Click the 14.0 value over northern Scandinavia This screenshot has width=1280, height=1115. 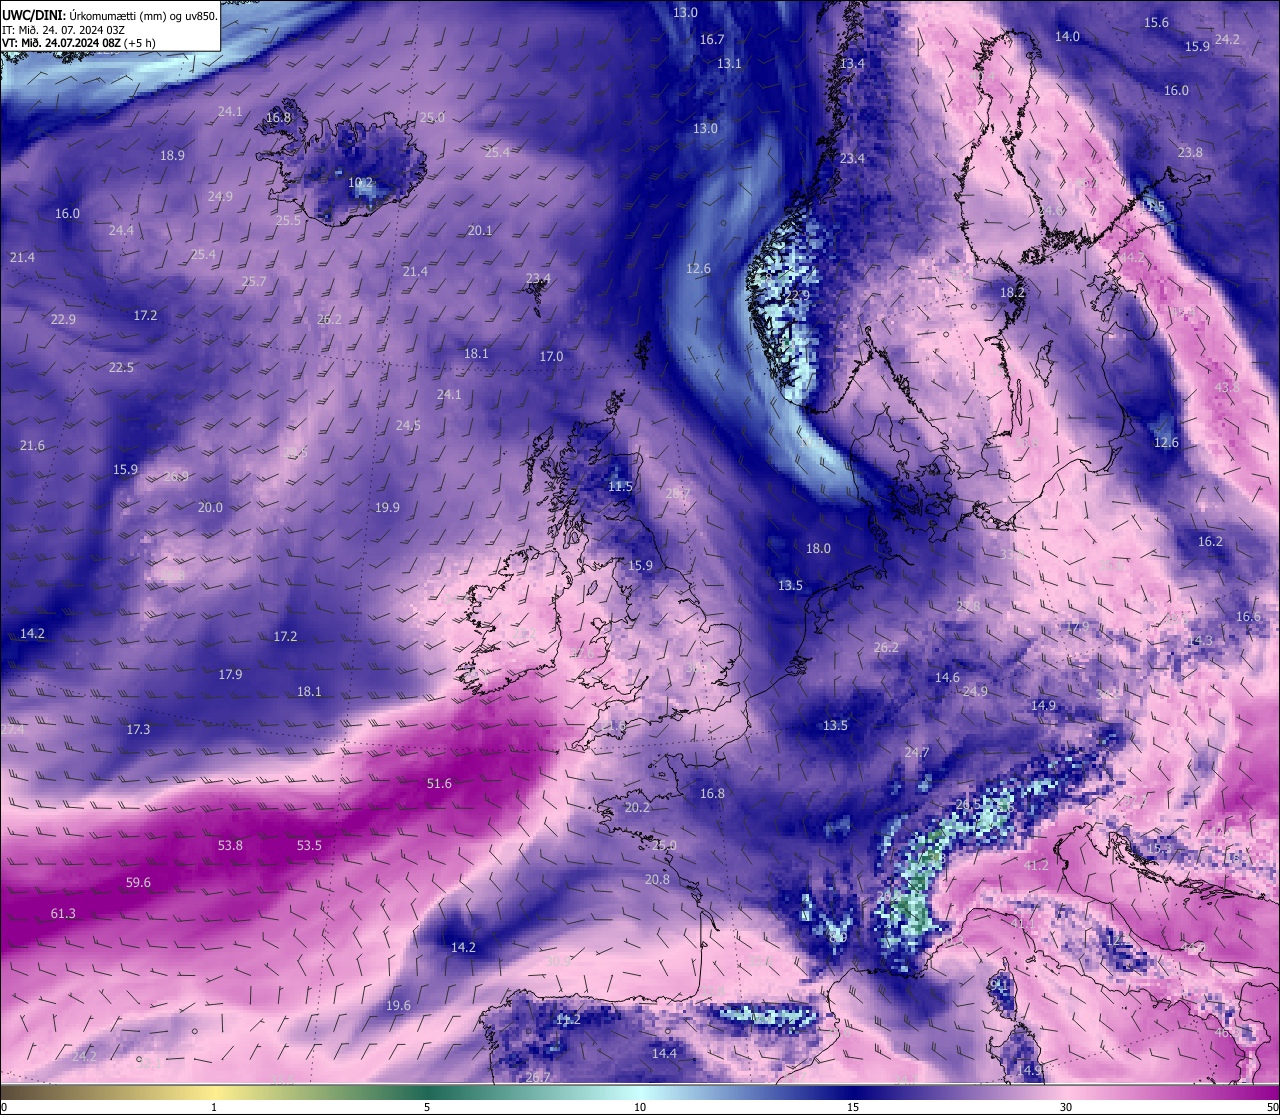point(1067,36)
